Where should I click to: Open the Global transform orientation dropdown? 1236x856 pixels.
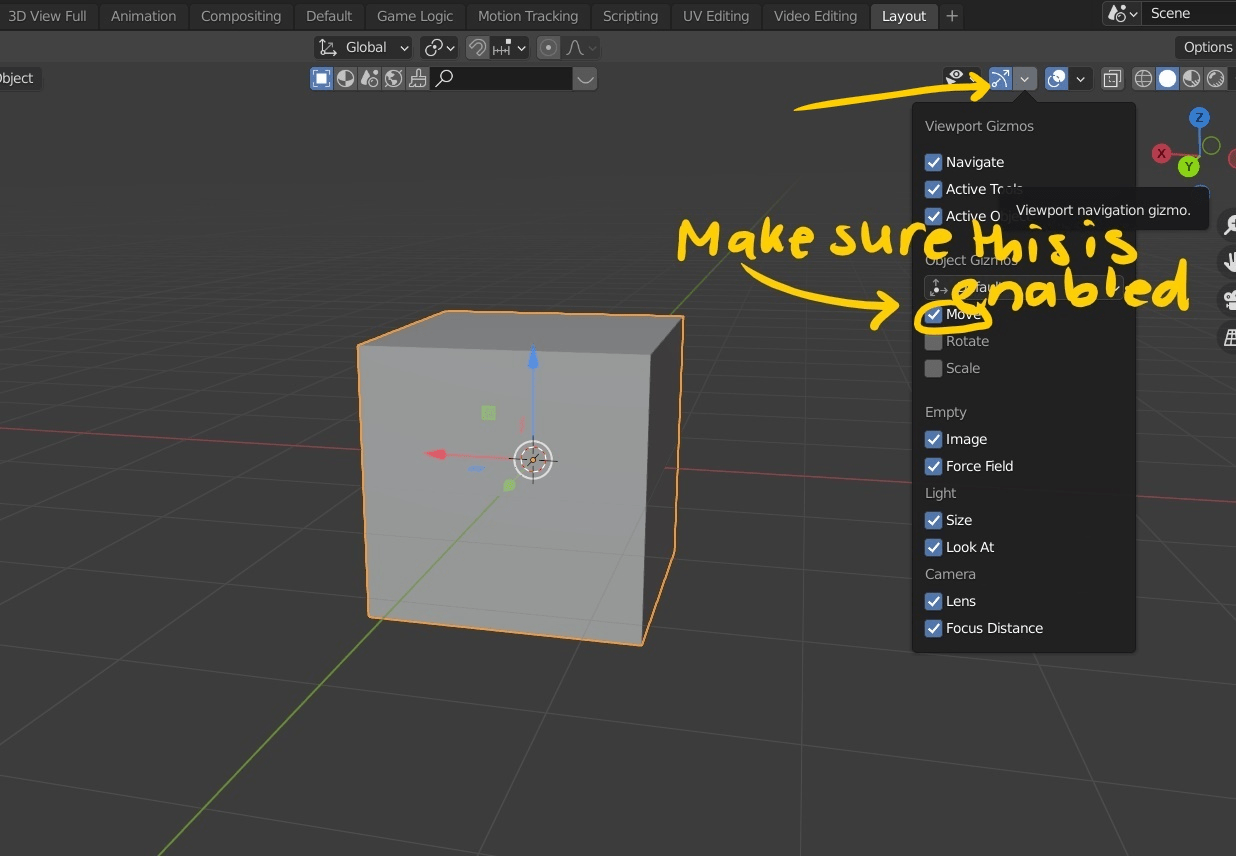[x=363, y=47]
